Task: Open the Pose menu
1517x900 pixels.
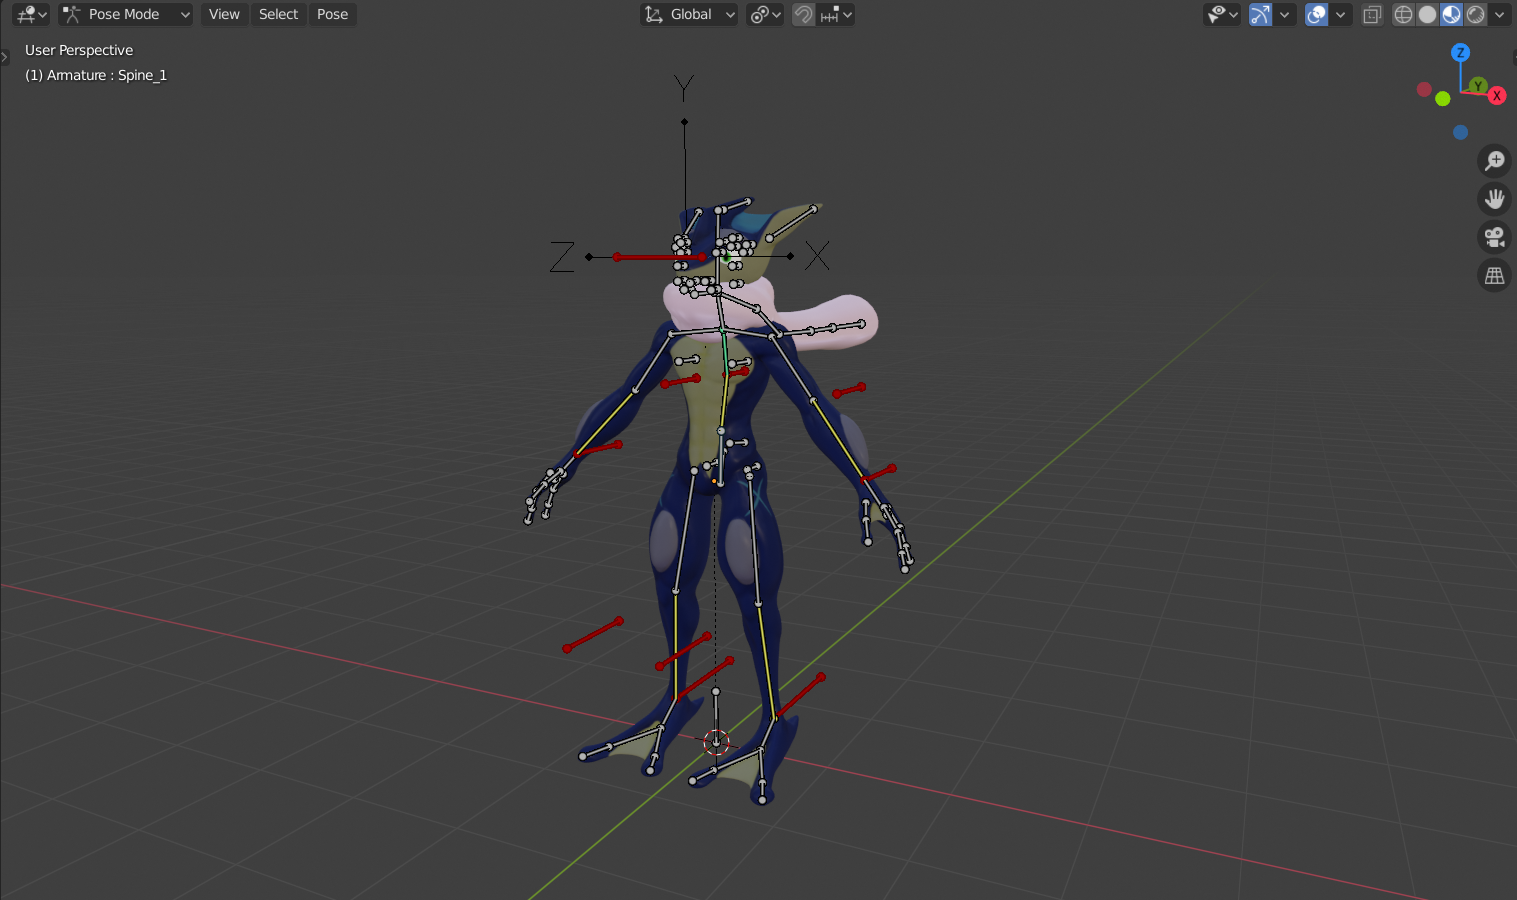Action: [332, 14]
